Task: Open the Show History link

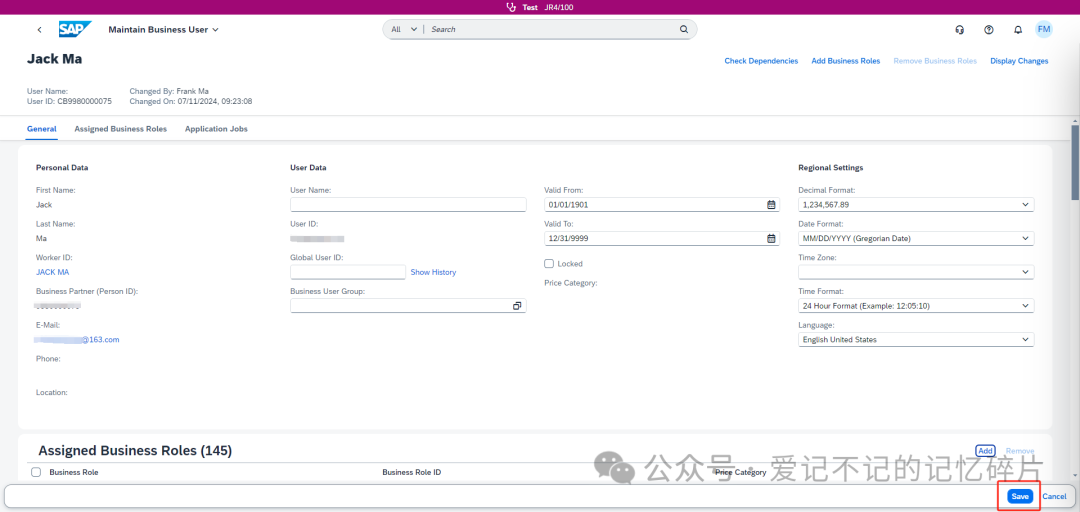Action: 433,272
